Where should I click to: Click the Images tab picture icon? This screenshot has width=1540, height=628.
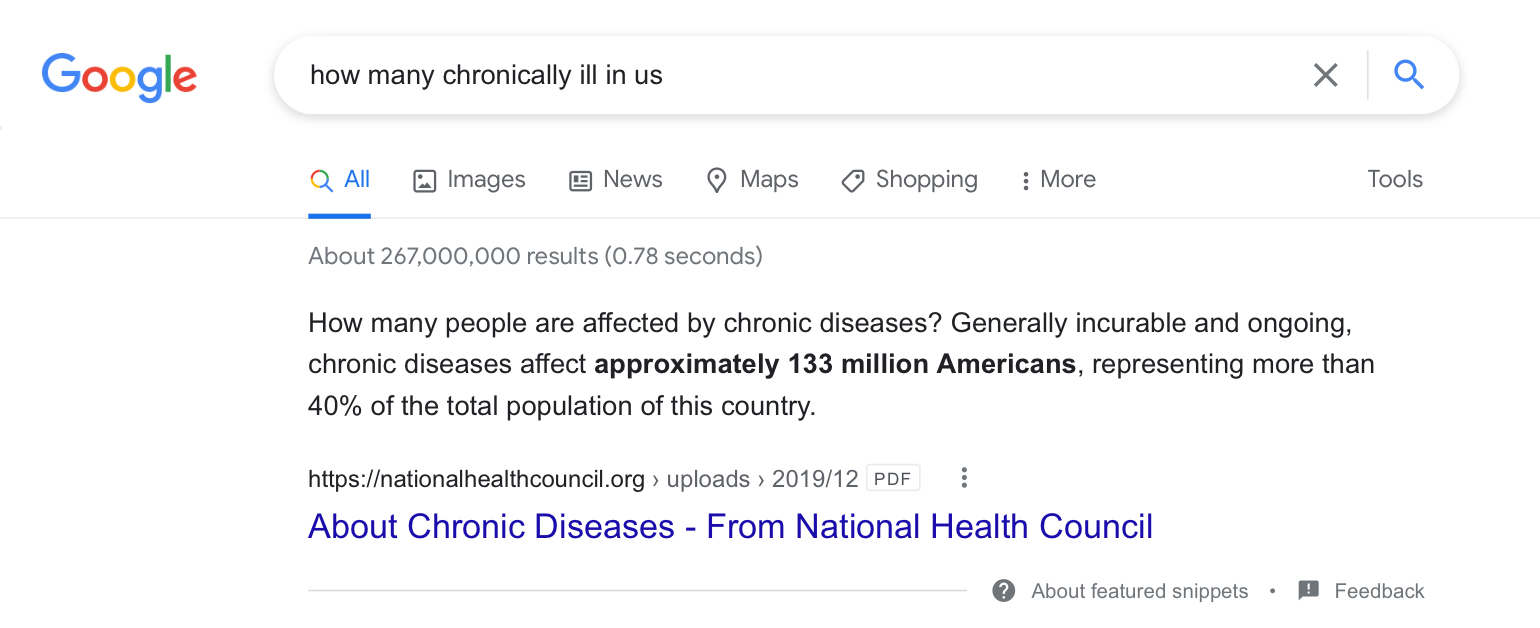[425, 181]
